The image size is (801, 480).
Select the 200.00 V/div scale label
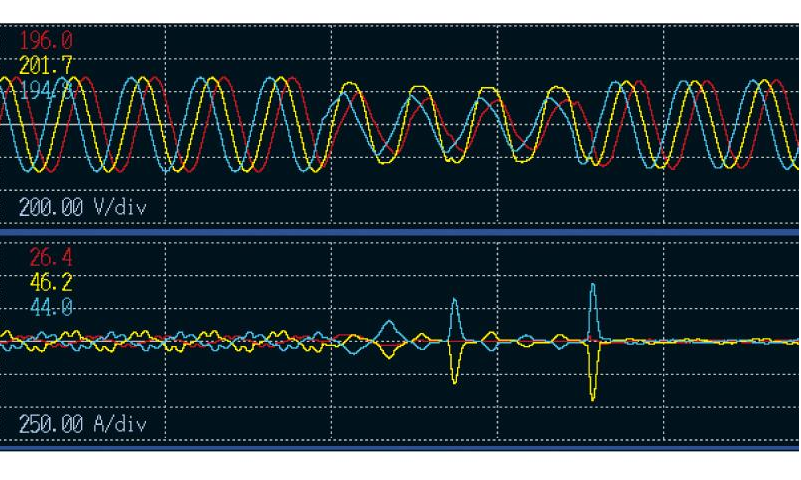pos(83,207)
